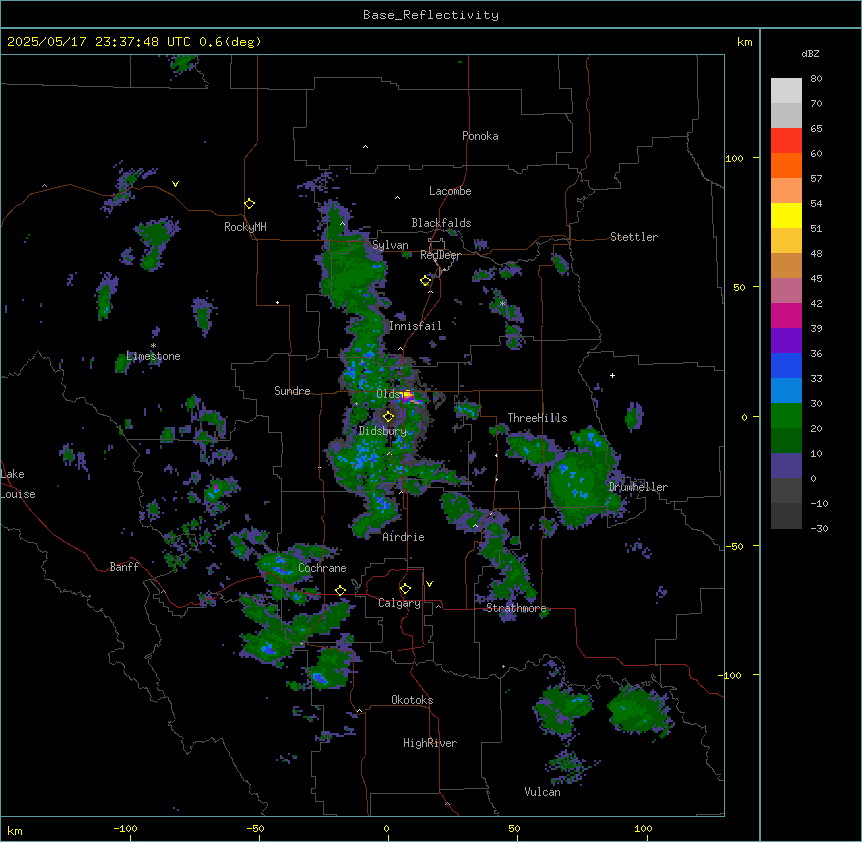Click the RedDeer city label

(440, 255)
